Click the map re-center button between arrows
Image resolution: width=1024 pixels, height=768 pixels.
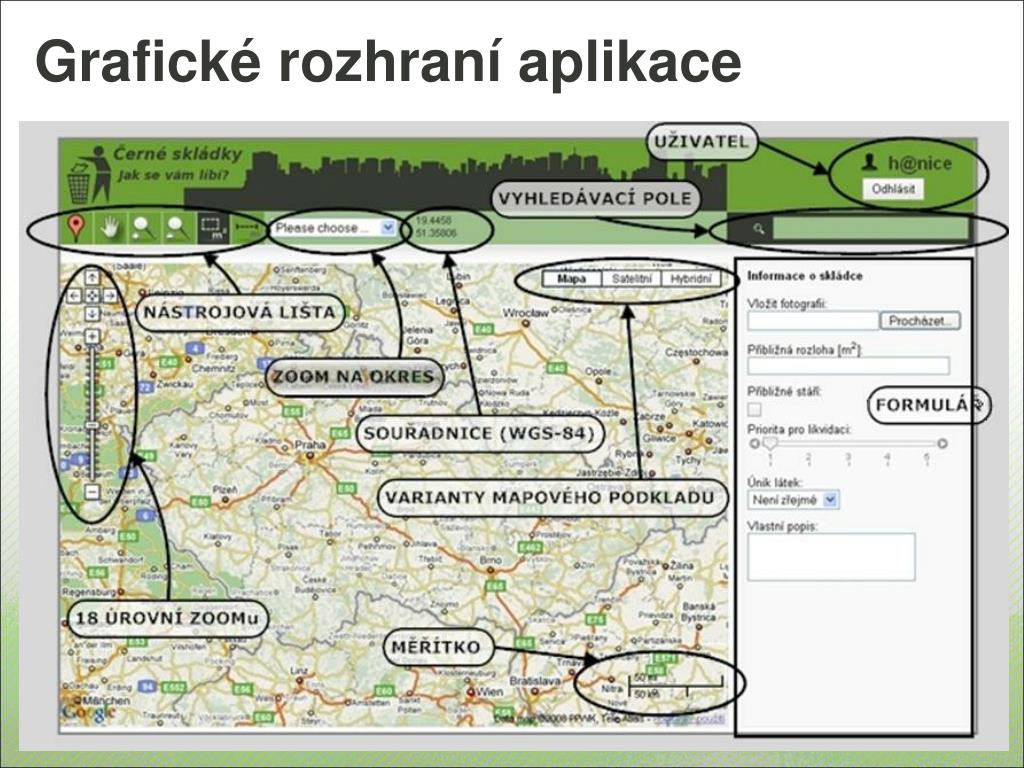(92, 296)
